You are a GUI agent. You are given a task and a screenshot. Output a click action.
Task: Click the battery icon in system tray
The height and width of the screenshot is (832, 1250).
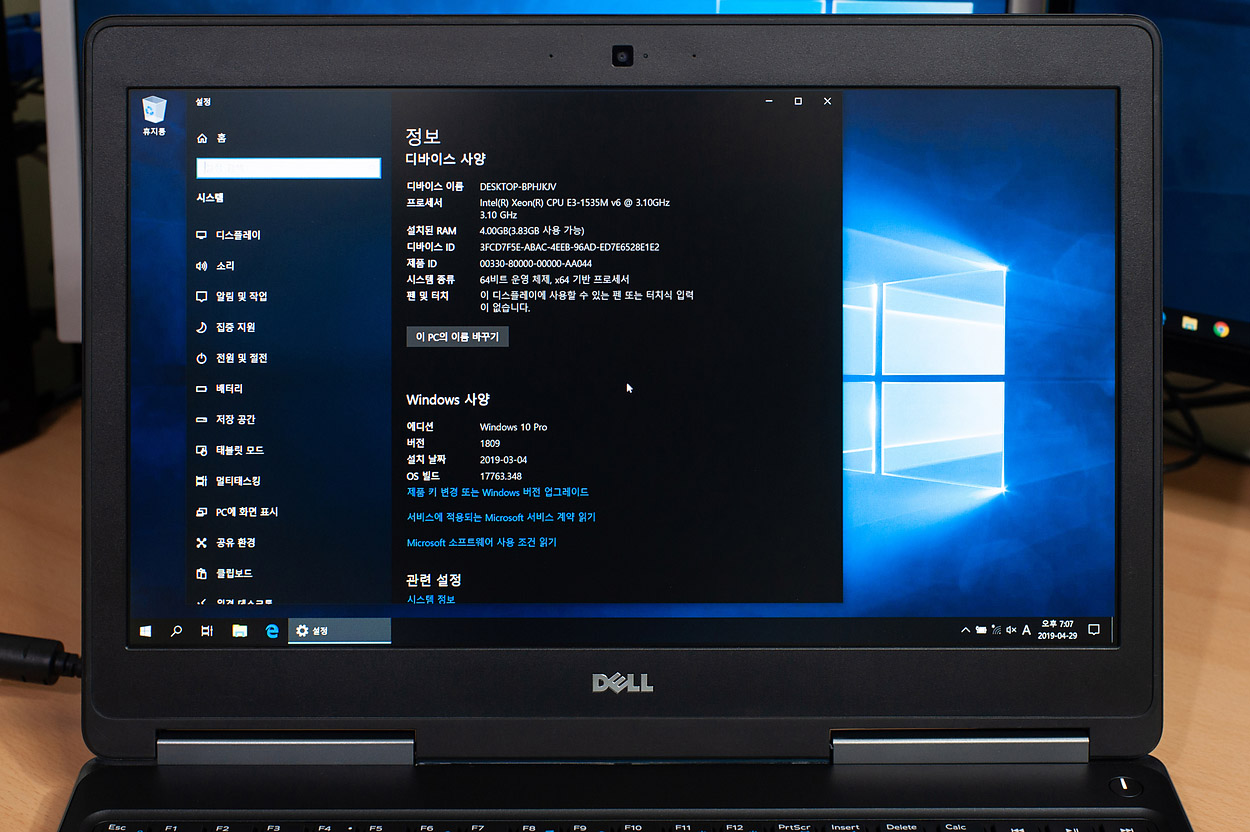tap(981, 630)
